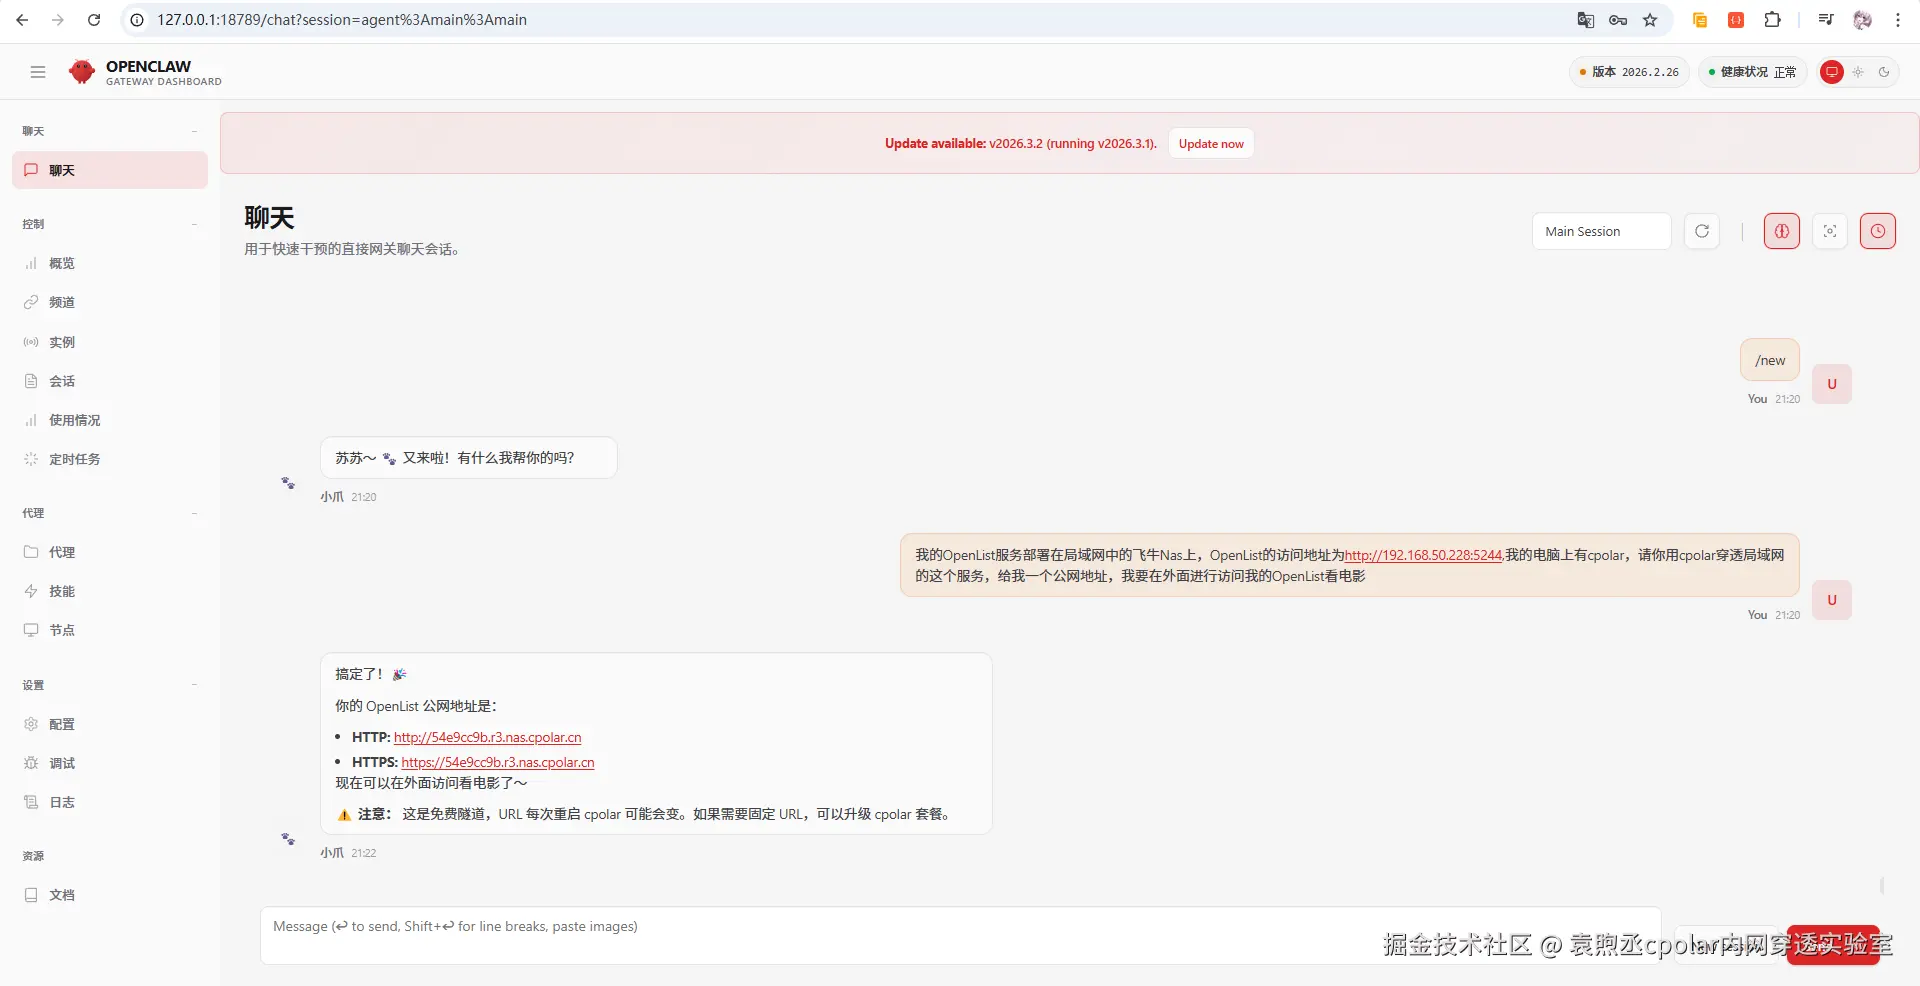Open 使用情况 in the sidebar

click(110, 420)
